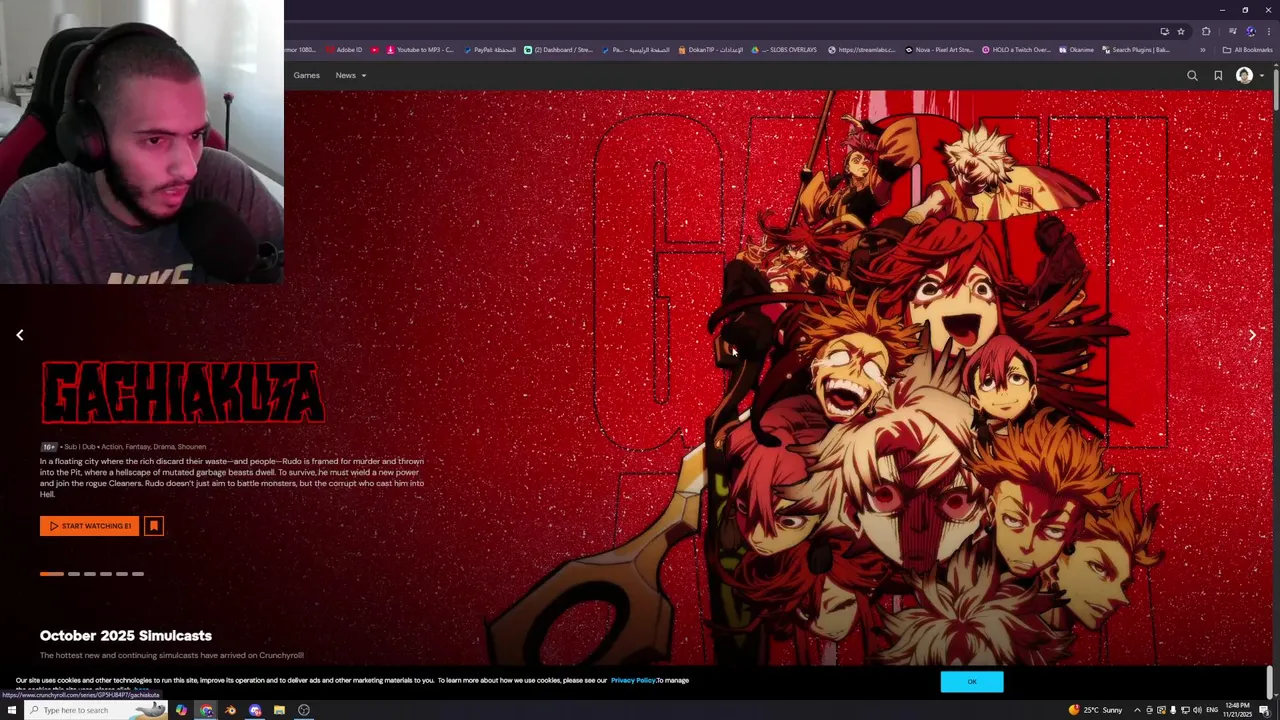Open the DokanTIP bookmark

click(710, 50)
